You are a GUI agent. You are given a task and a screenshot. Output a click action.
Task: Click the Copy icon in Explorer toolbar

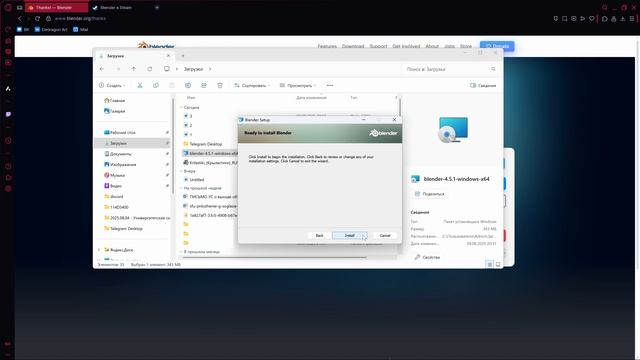pos(156,85)
